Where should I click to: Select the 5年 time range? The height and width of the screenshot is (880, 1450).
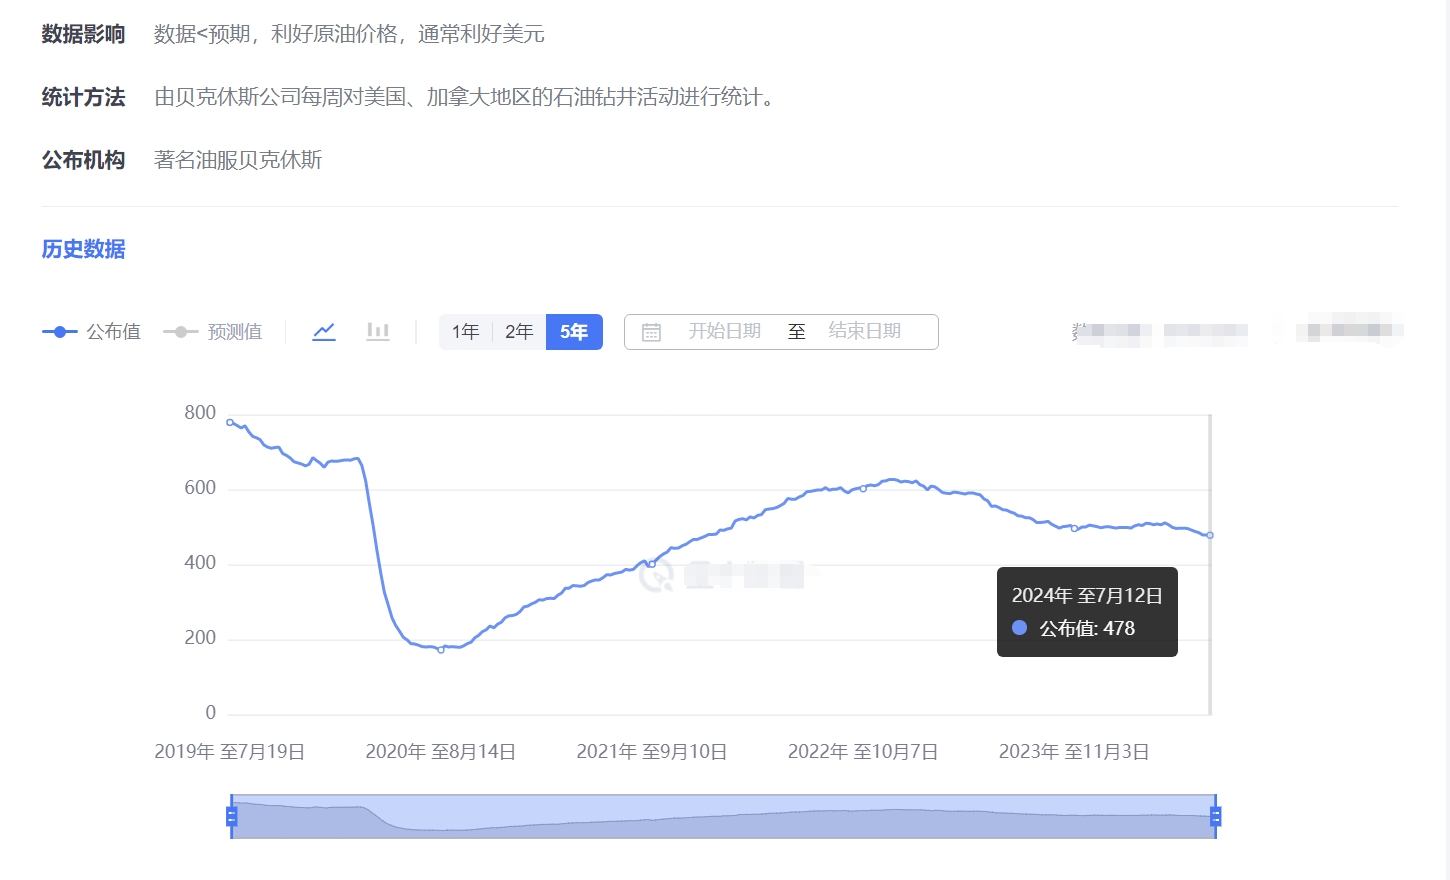[x=574, y=332]
